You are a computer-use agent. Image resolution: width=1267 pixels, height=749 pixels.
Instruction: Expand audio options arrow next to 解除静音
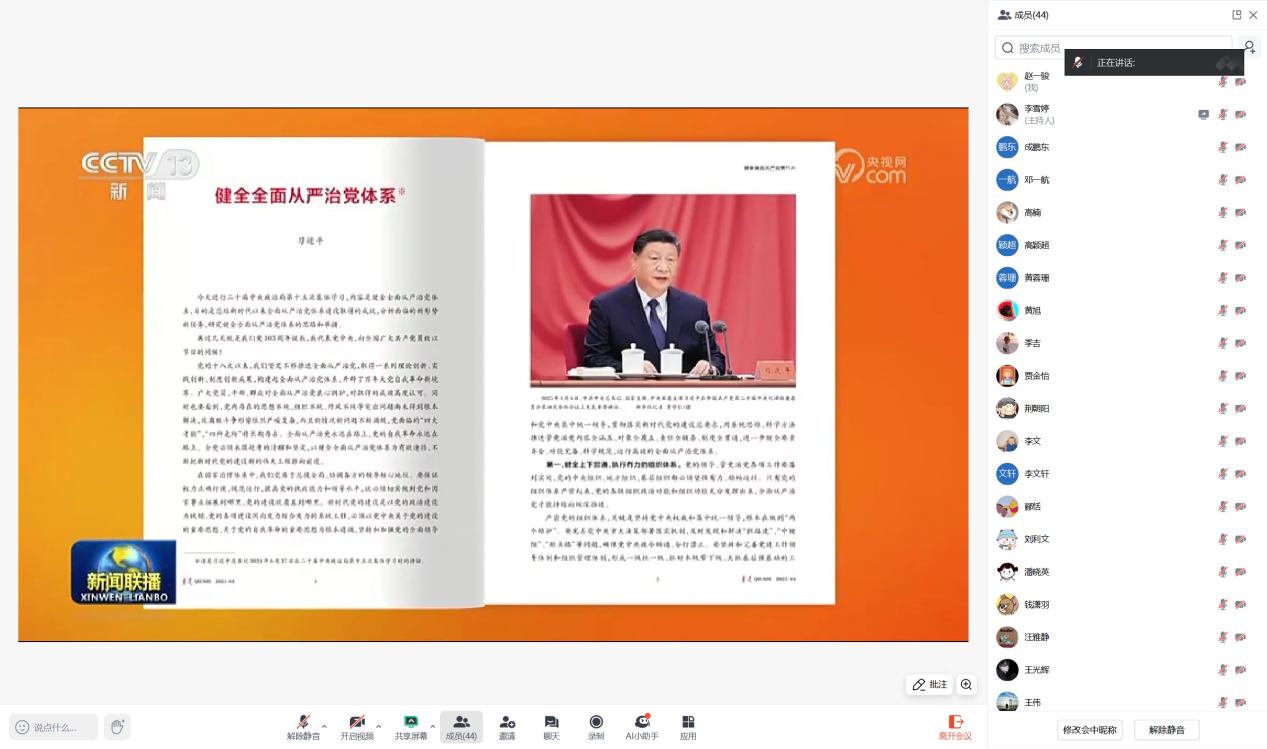pos(324,726)
